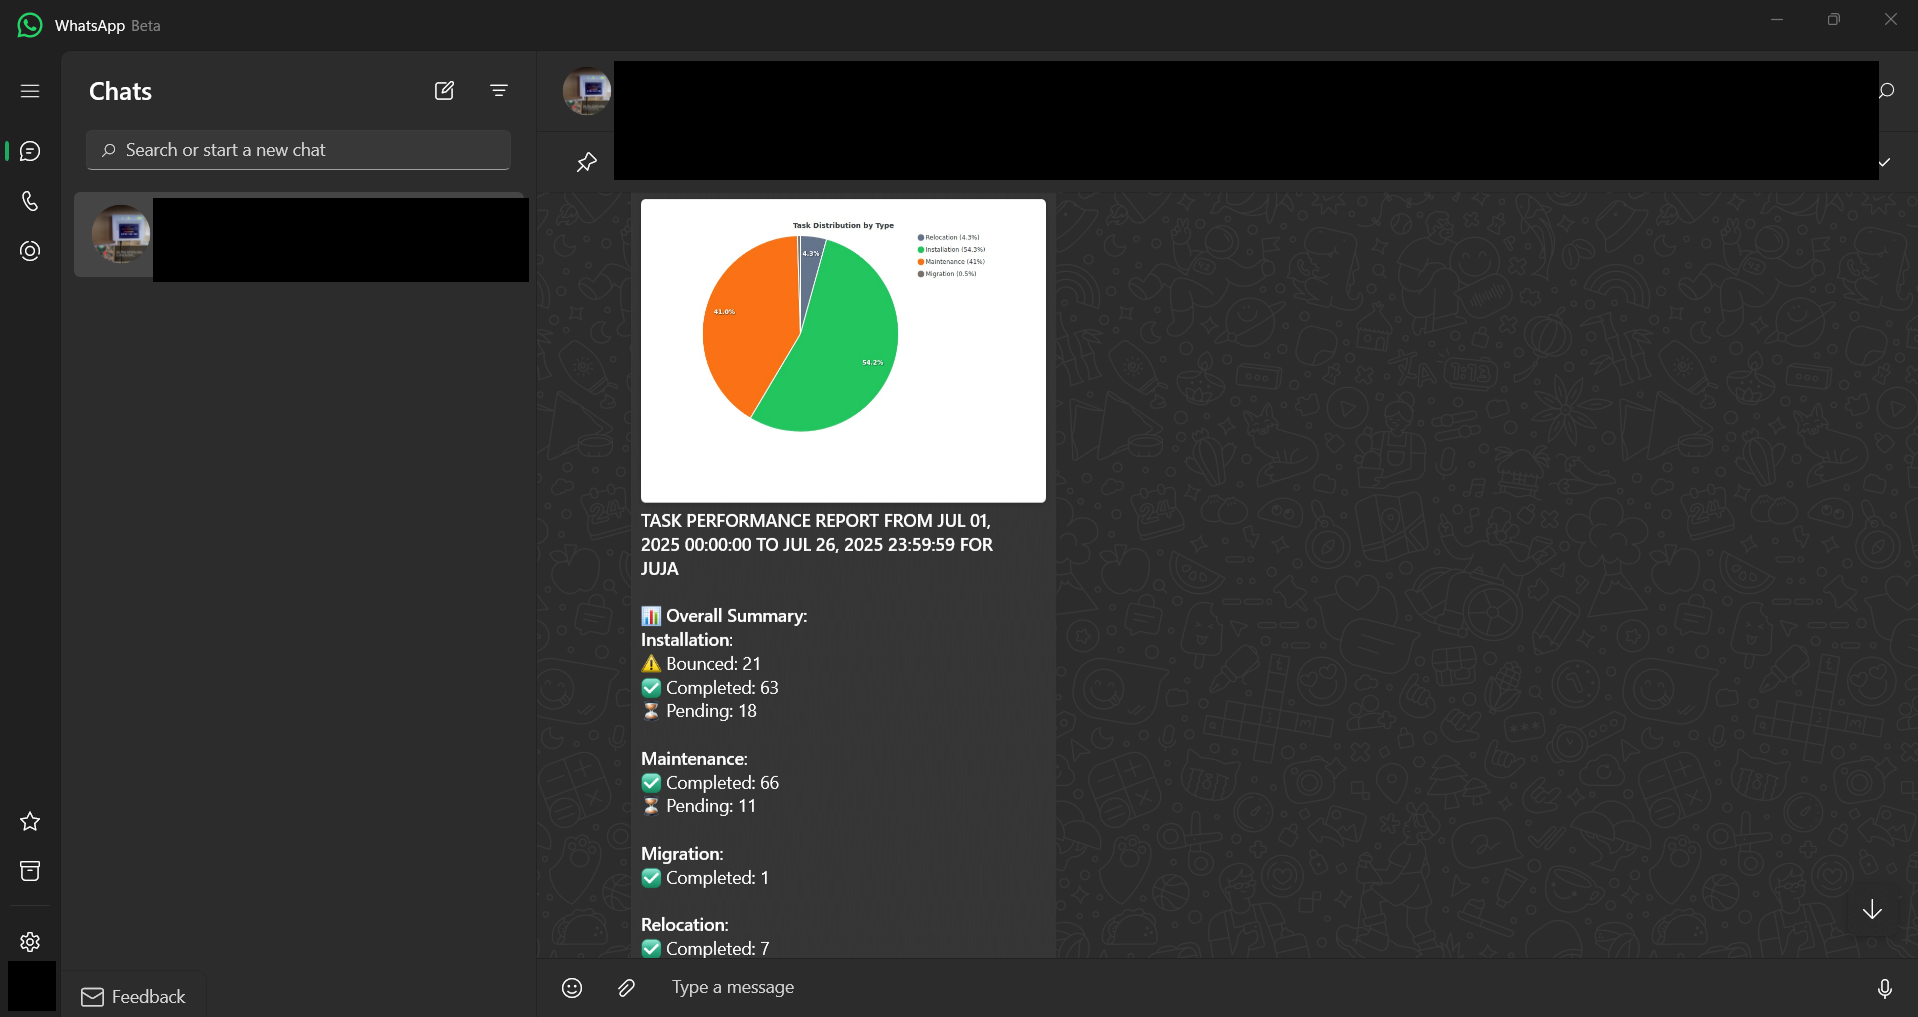The height and width of the screenshot is (1017, 1918).
Task: Click the Migration: heading
Action: tap(682, 854)
